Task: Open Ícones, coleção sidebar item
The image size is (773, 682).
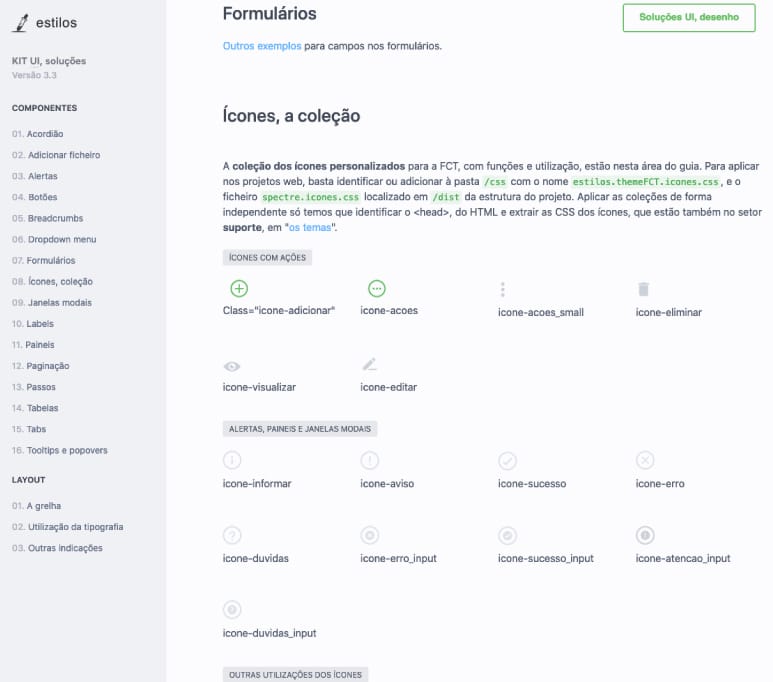Action: [60, 282]
